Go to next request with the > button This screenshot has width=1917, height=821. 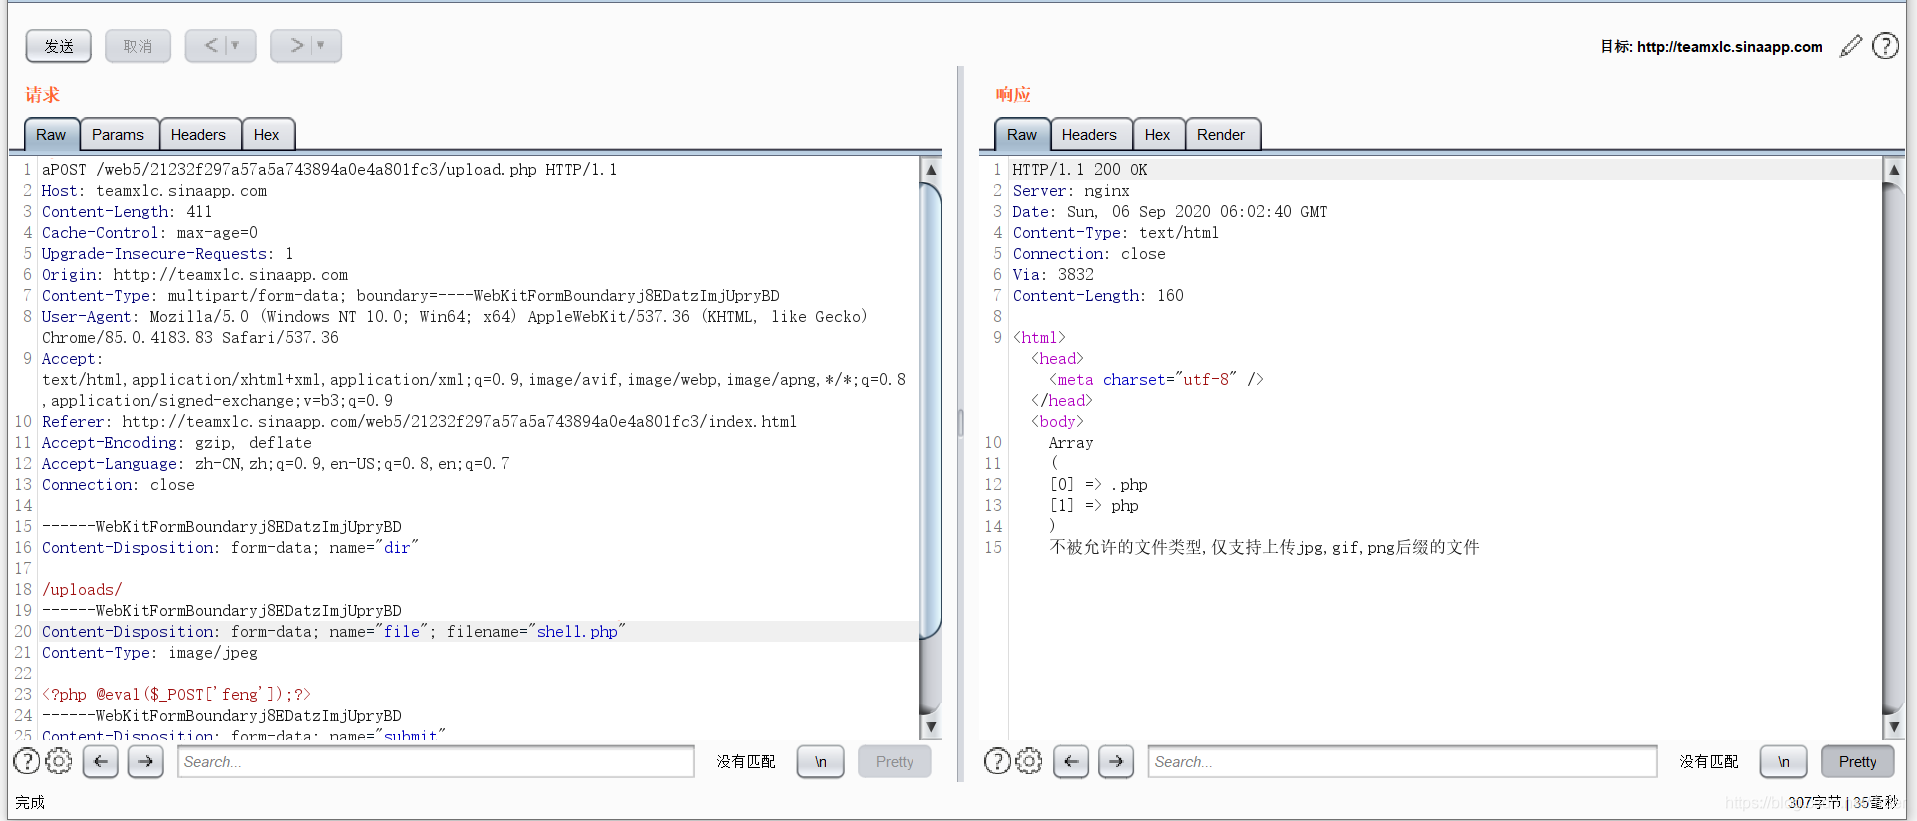tap(296, 45)
